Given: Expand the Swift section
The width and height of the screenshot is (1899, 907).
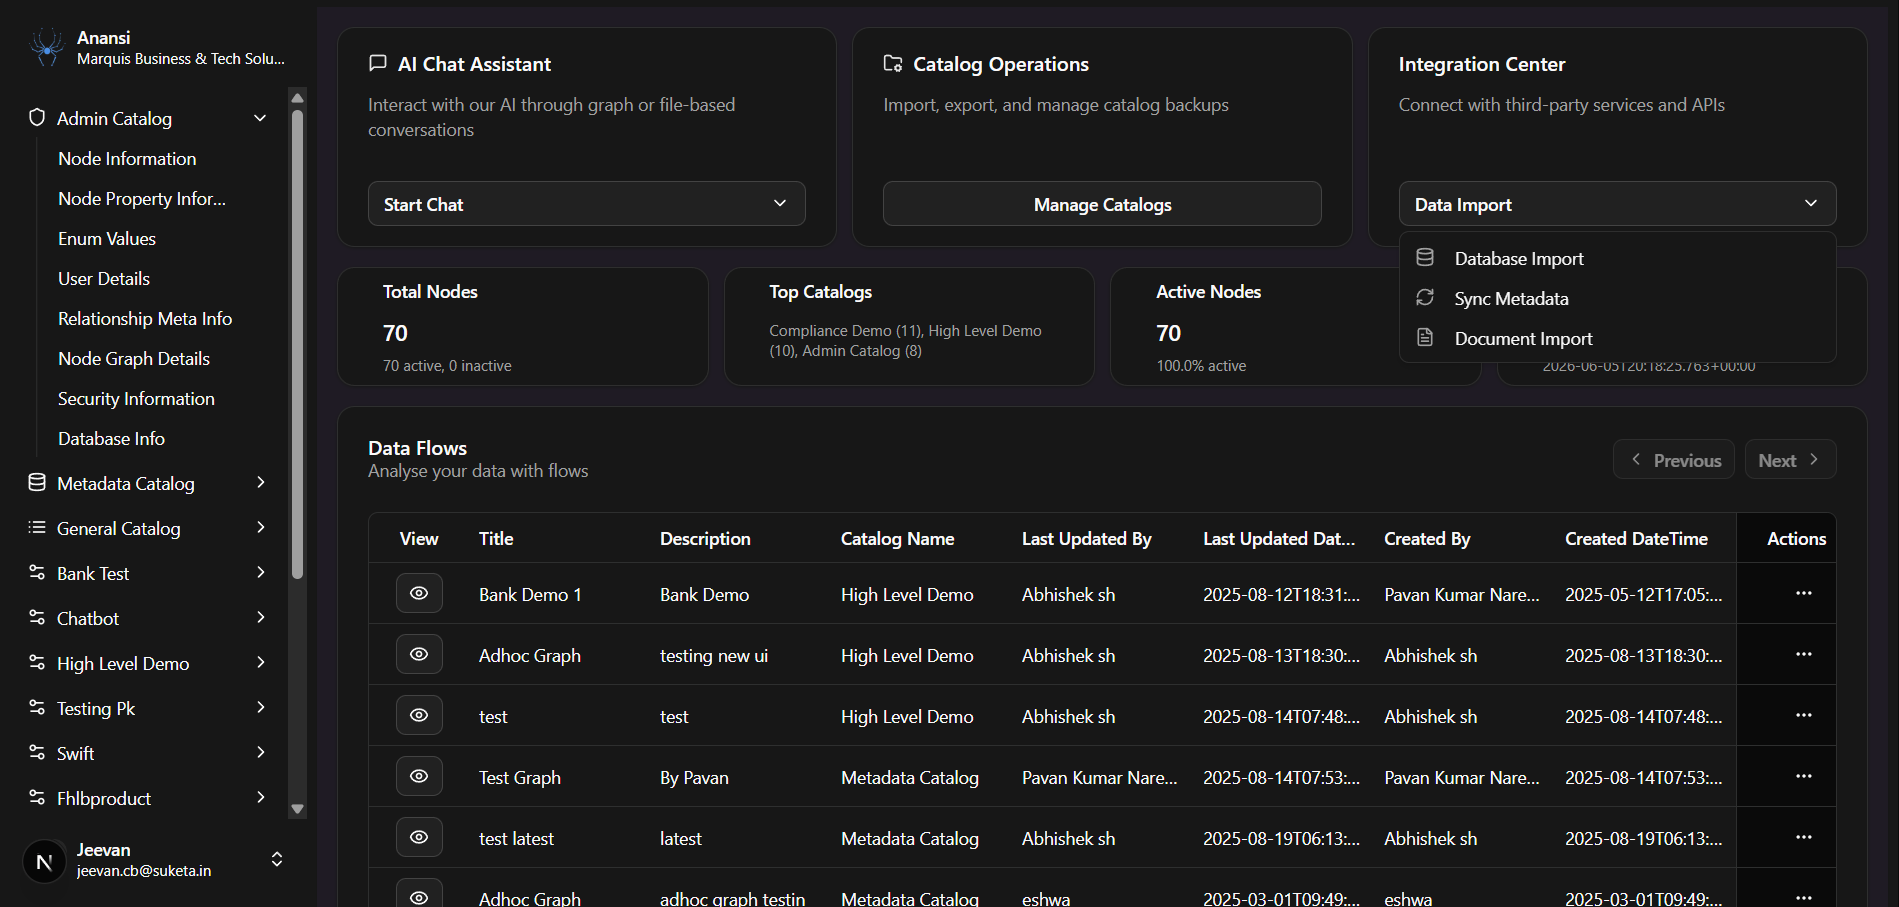Looking at the screenshot, I should [260, 753].
